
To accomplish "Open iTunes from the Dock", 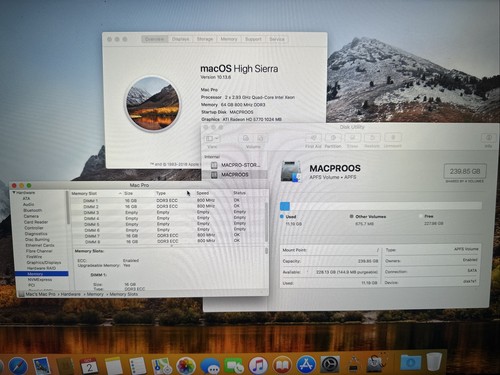I will click(258, 365).
